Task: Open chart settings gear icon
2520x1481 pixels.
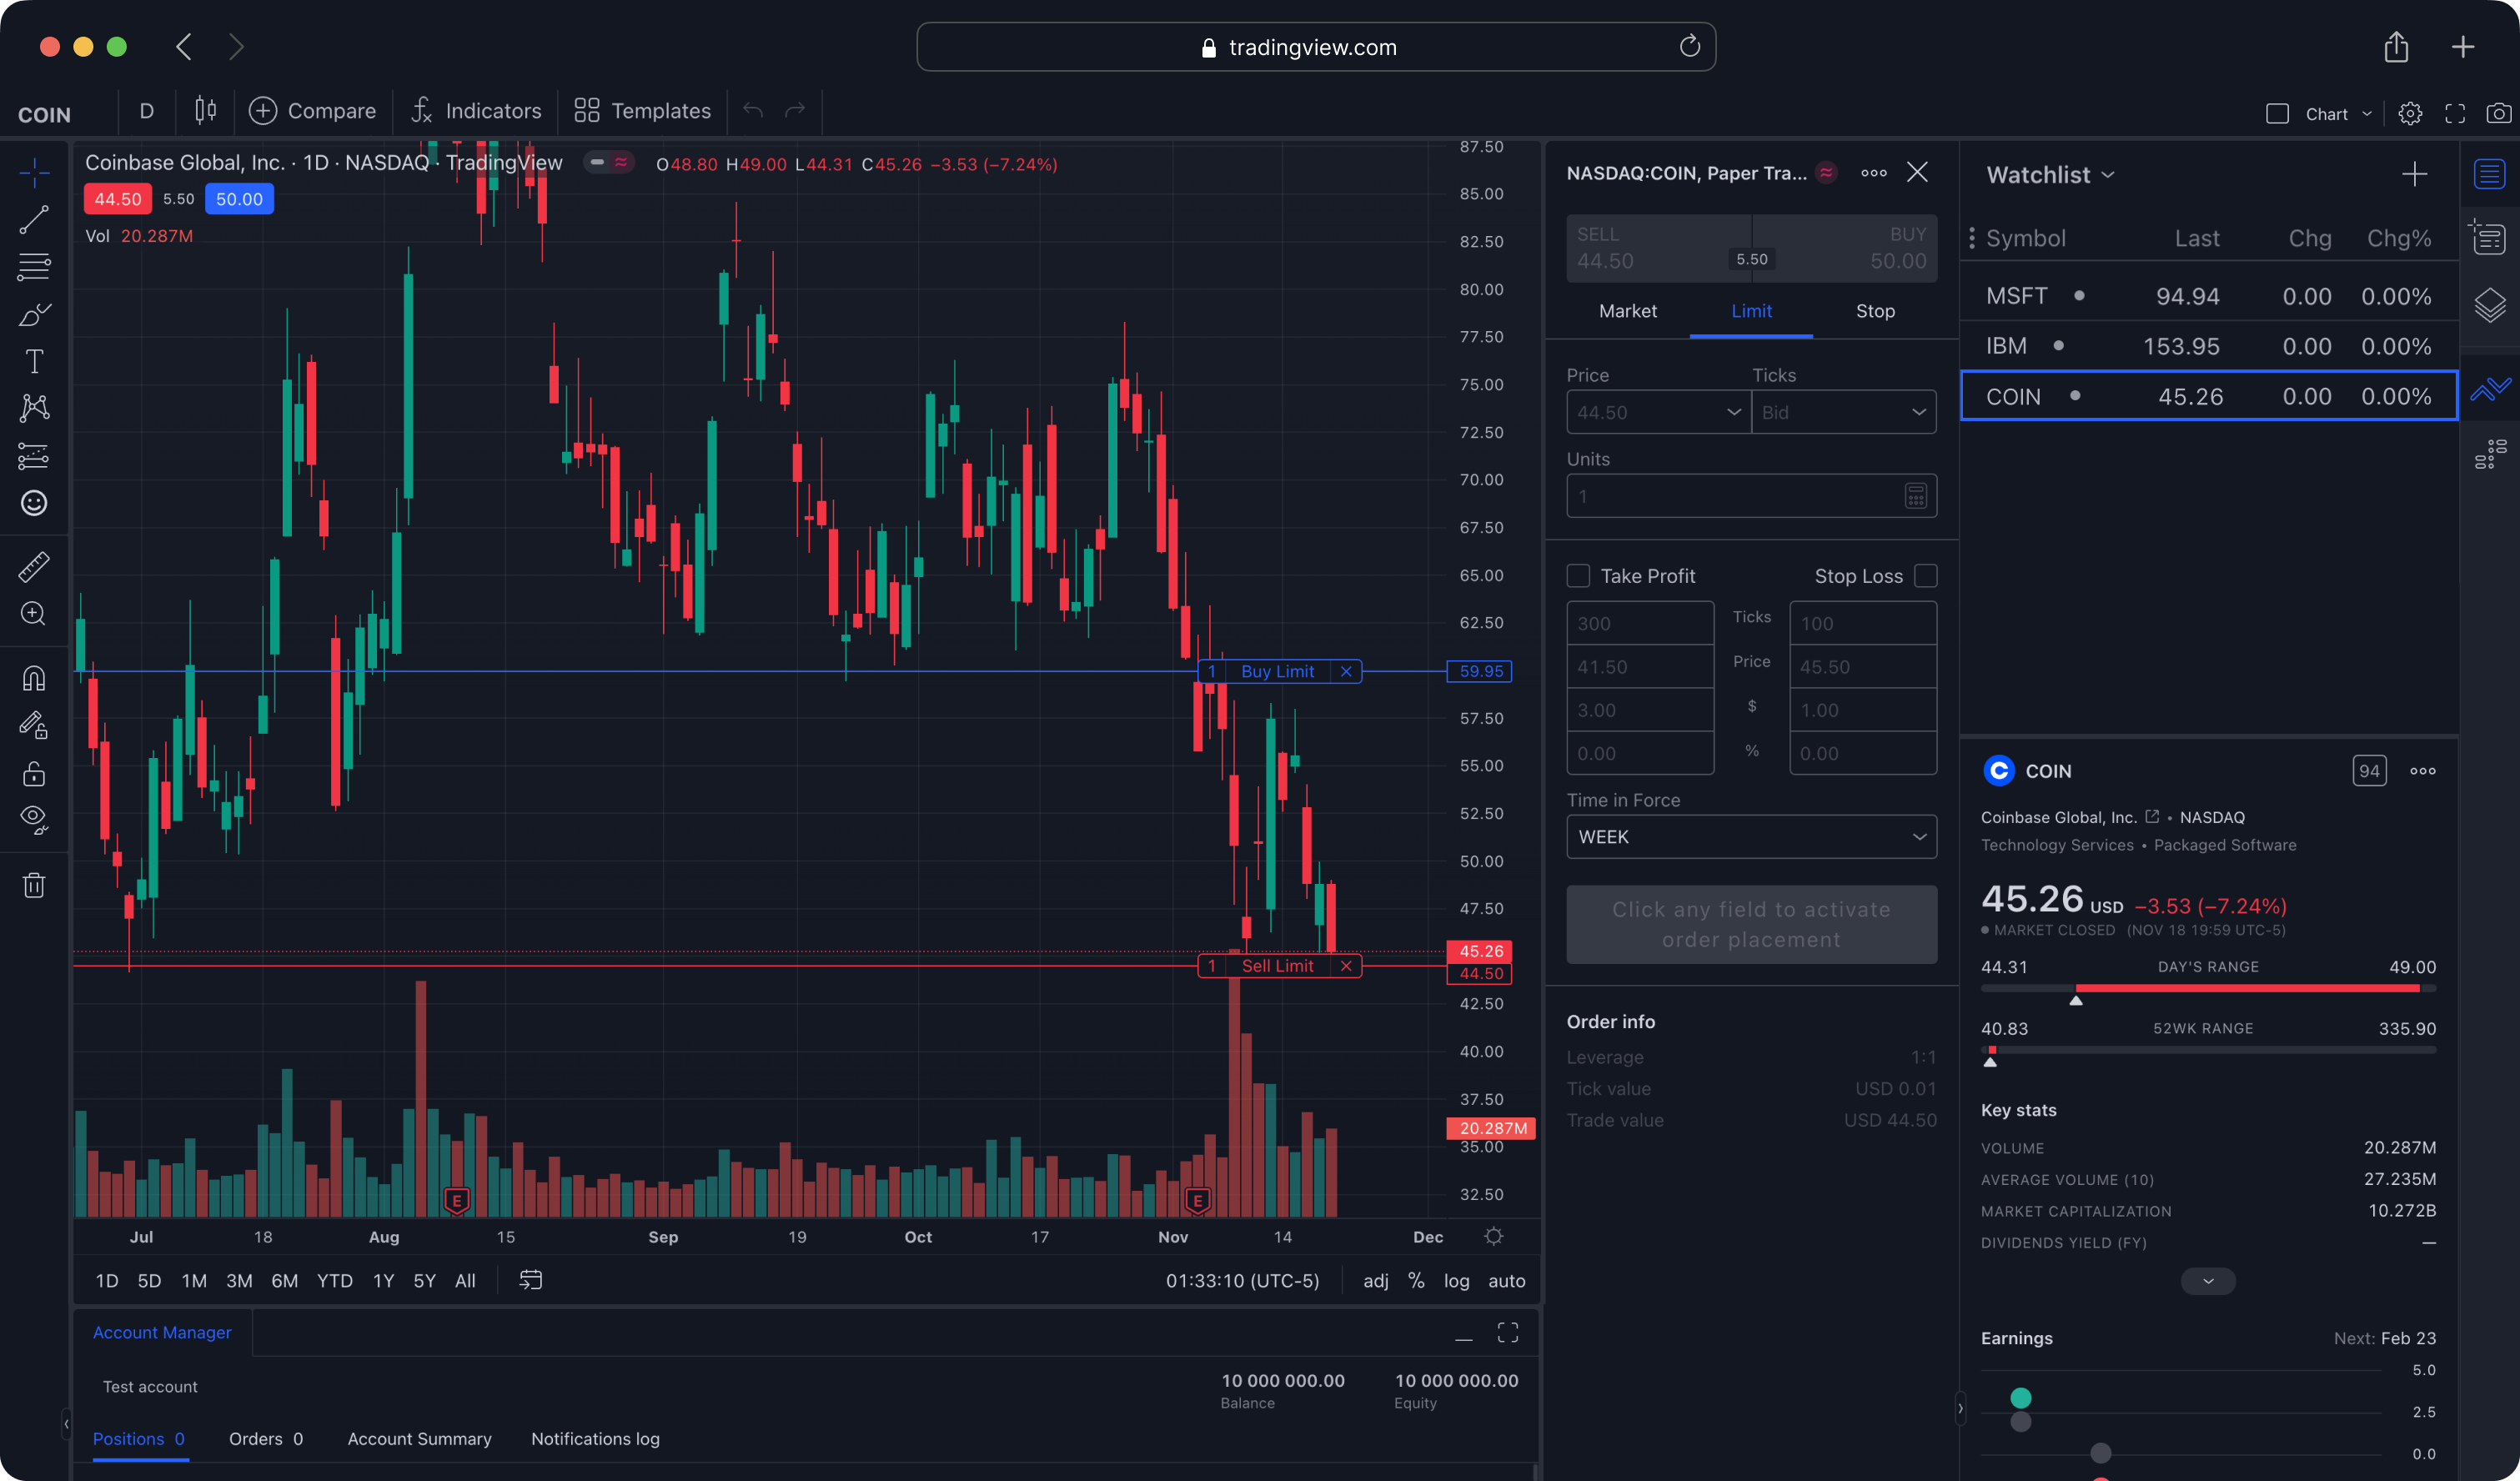Action: tap(2410, 113)
